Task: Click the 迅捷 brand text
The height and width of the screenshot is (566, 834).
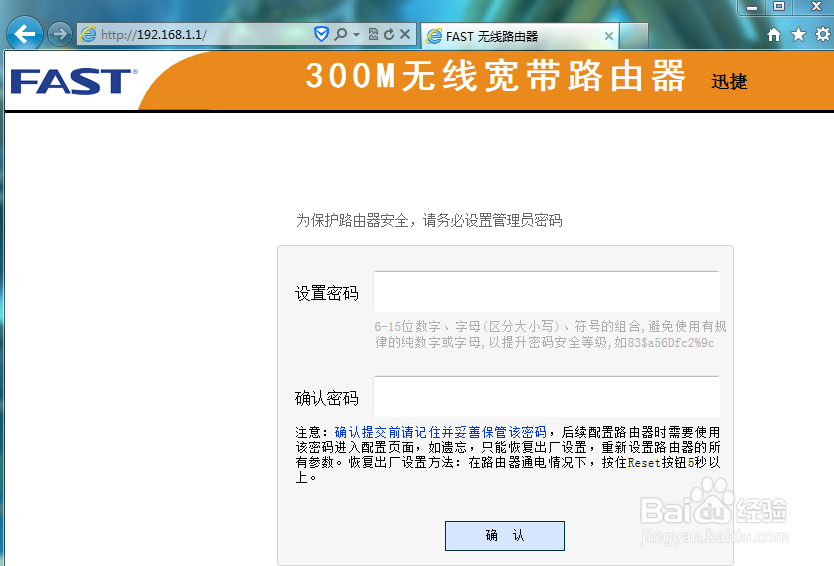Action: tap(729, 82)
